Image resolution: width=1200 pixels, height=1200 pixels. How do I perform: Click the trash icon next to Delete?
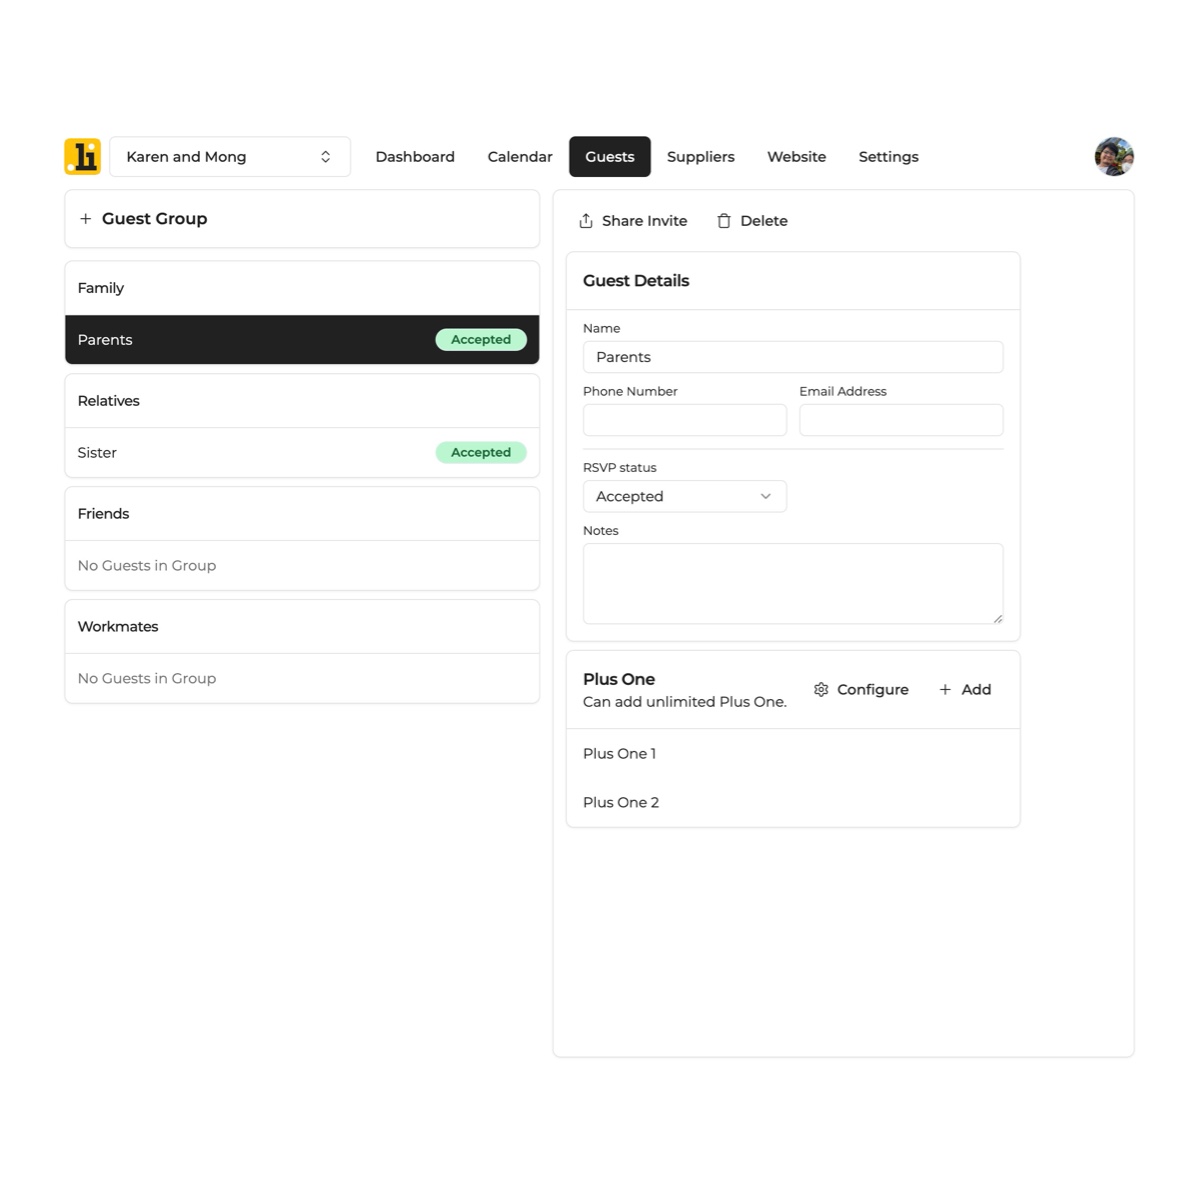[724, 221]
